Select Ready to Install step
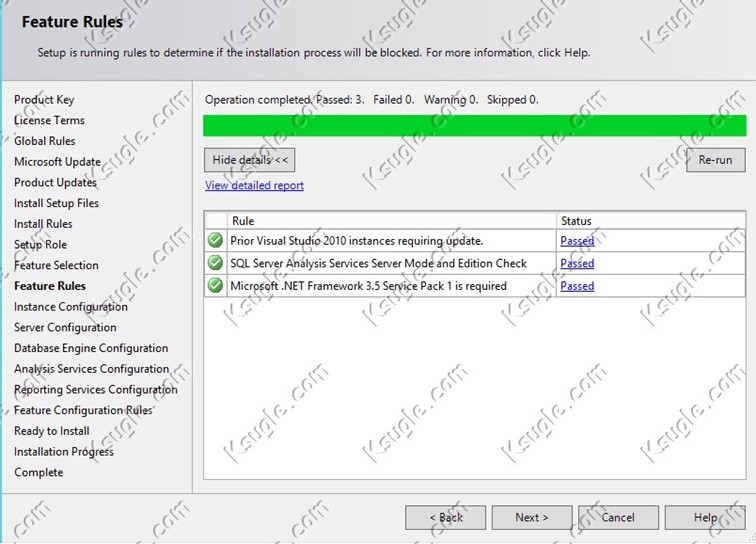 click(52, 432)
